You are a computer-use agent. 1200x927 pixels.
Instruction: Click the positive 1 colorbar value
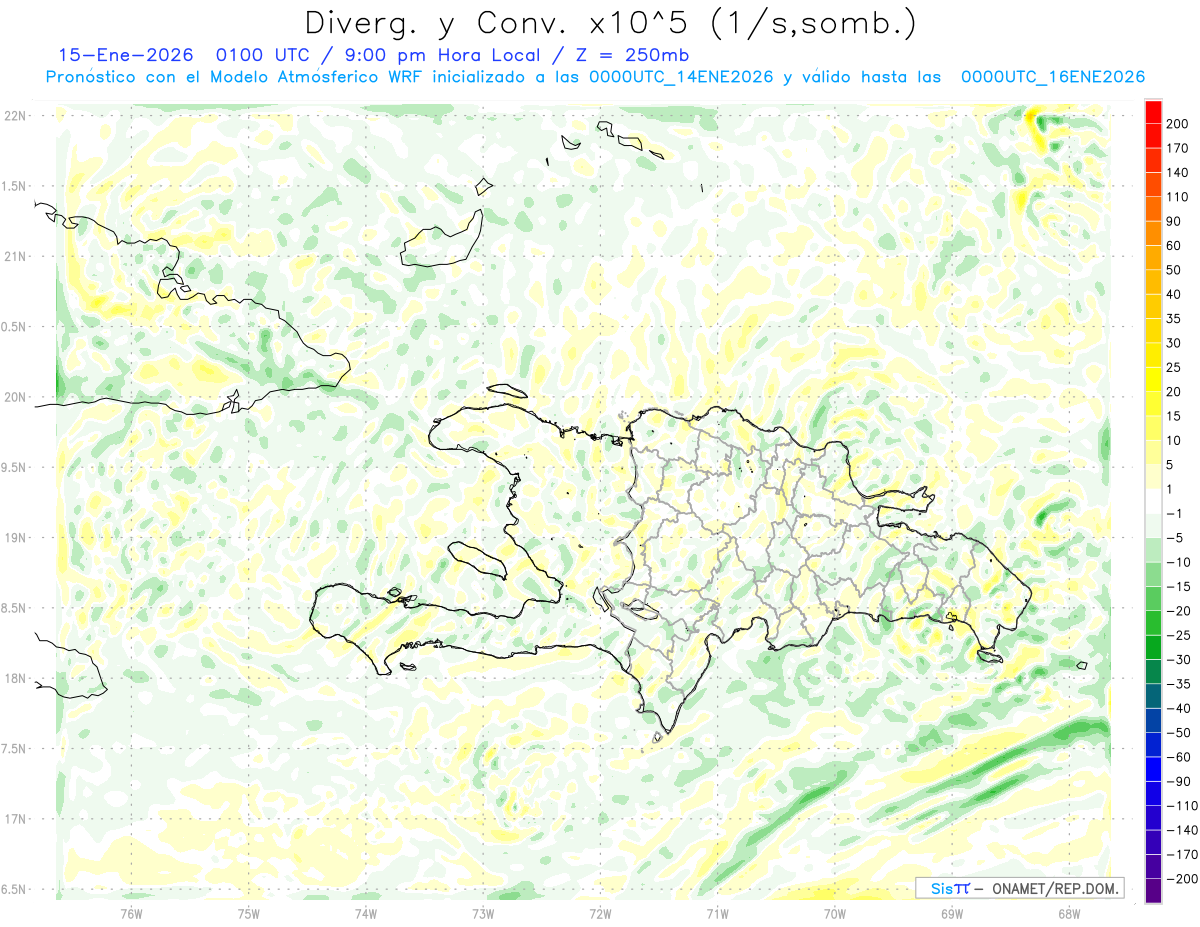(x=1170, y=490)
